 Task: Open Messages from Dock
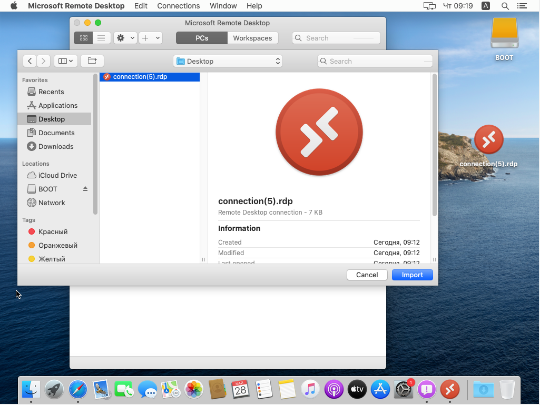pyautogui.click(x=147, y=390)
